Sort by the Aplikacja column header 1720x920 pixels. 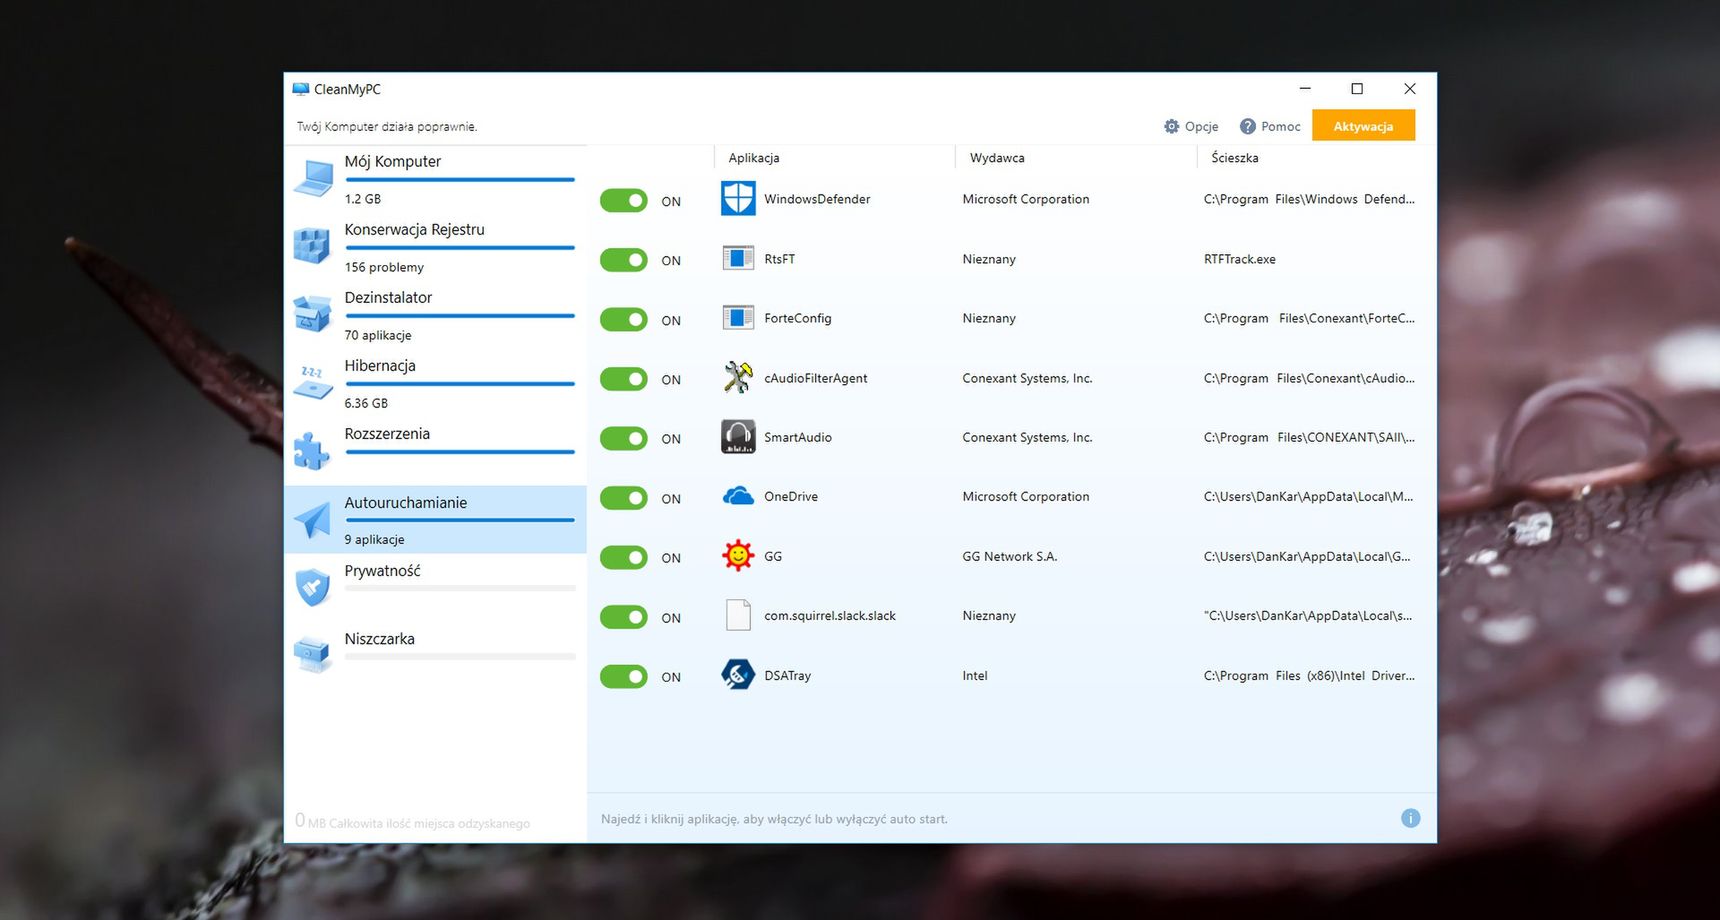(x=754, y=158)
